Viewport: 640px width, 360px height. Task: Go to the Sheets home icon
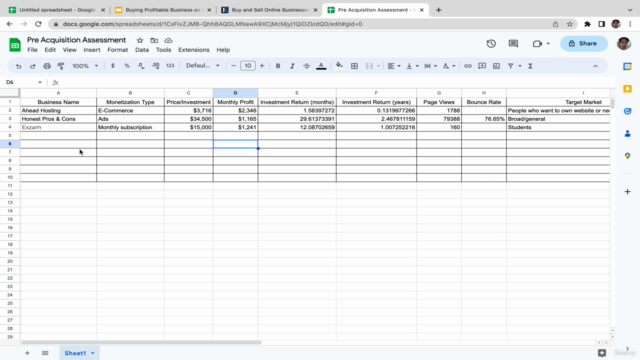coord(15,44)
